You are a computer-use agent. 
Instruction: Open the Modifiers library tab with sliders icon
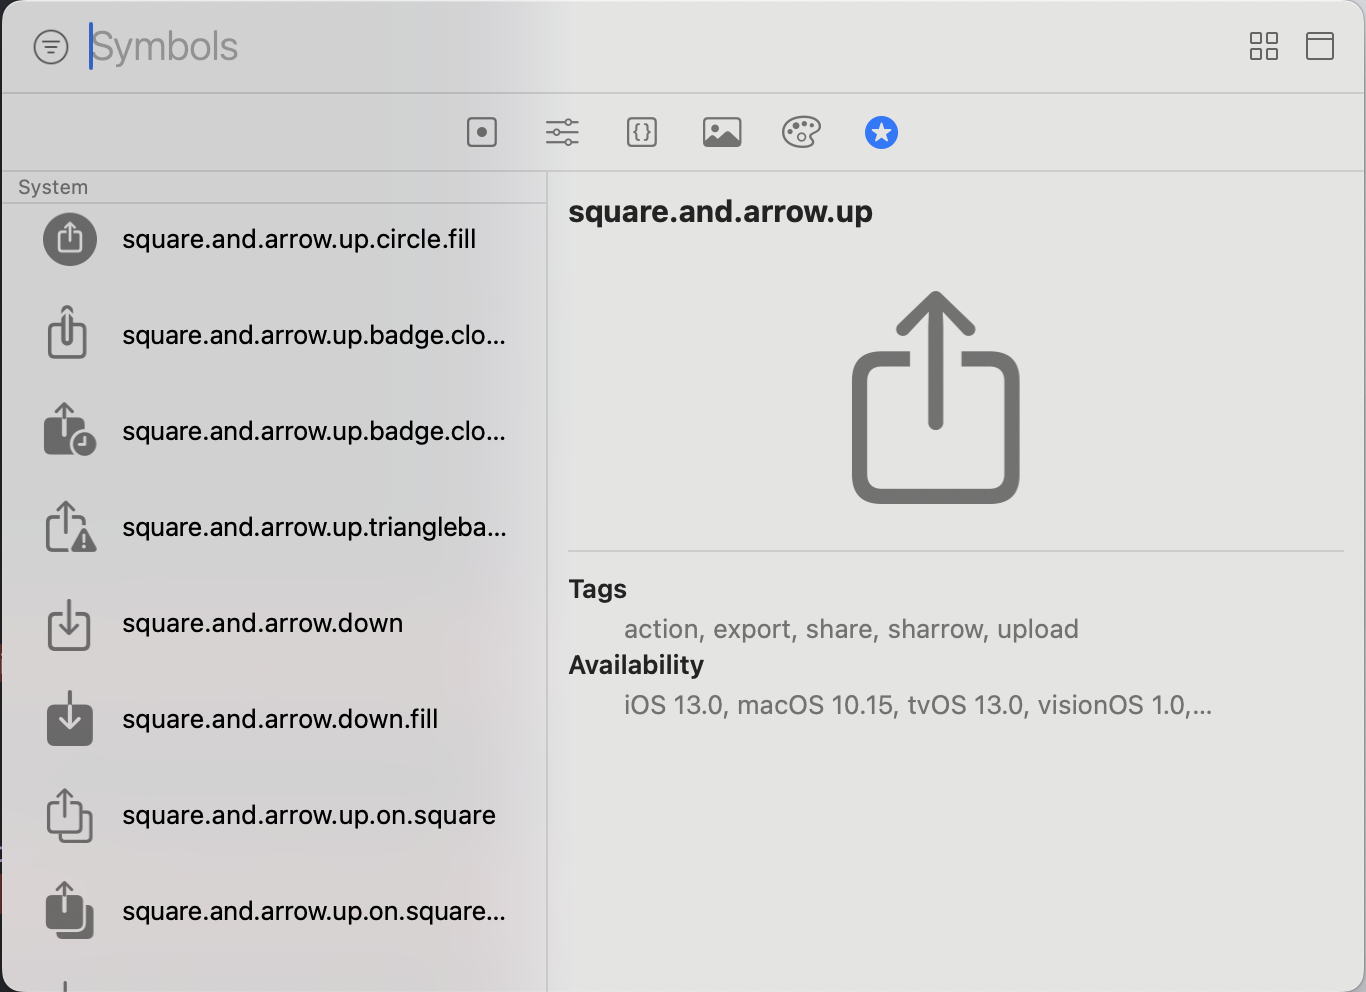click(562, 132)
